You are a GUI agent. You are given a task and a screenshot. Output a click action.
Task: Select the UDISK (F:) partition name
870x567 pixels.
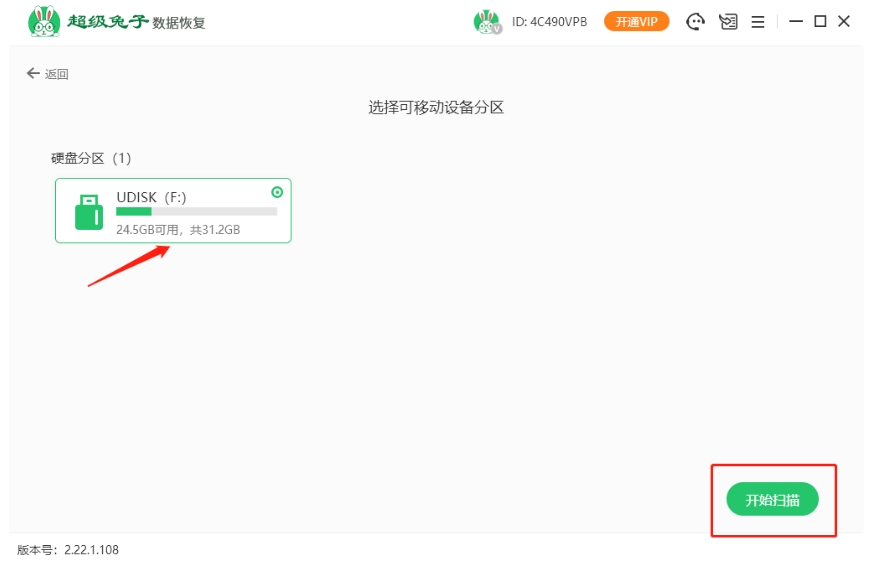coord(151,197)
